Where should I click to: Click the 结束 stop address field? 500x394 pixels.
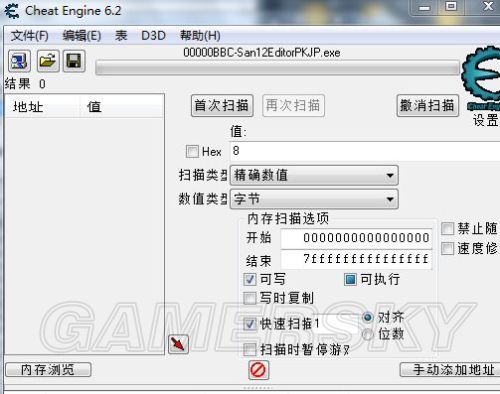click(356, 259)
